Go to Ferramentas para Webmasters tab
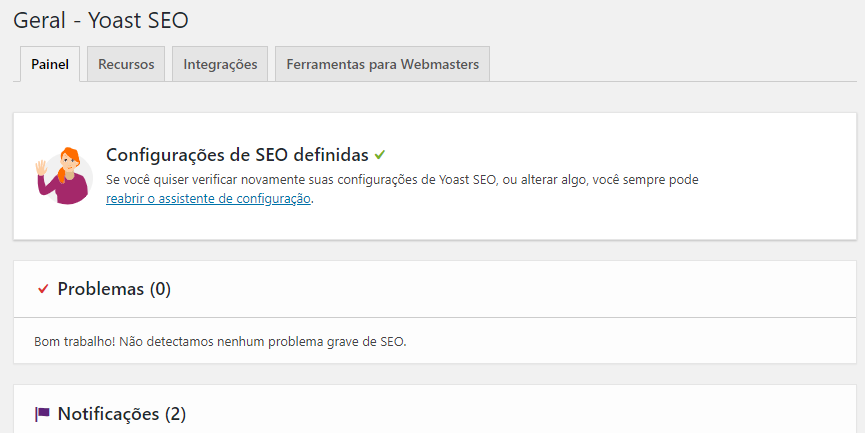This screenshot has height=433, width=865. click(382, 64)
